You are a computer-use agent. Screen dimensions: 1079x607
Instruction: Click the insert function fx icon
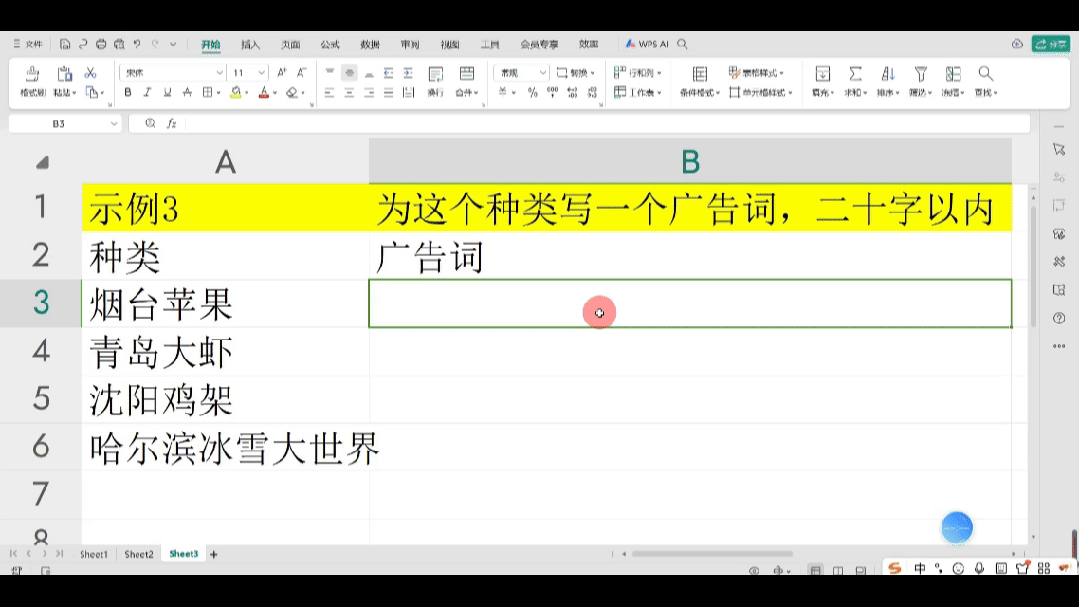click(x=171, y=123)
